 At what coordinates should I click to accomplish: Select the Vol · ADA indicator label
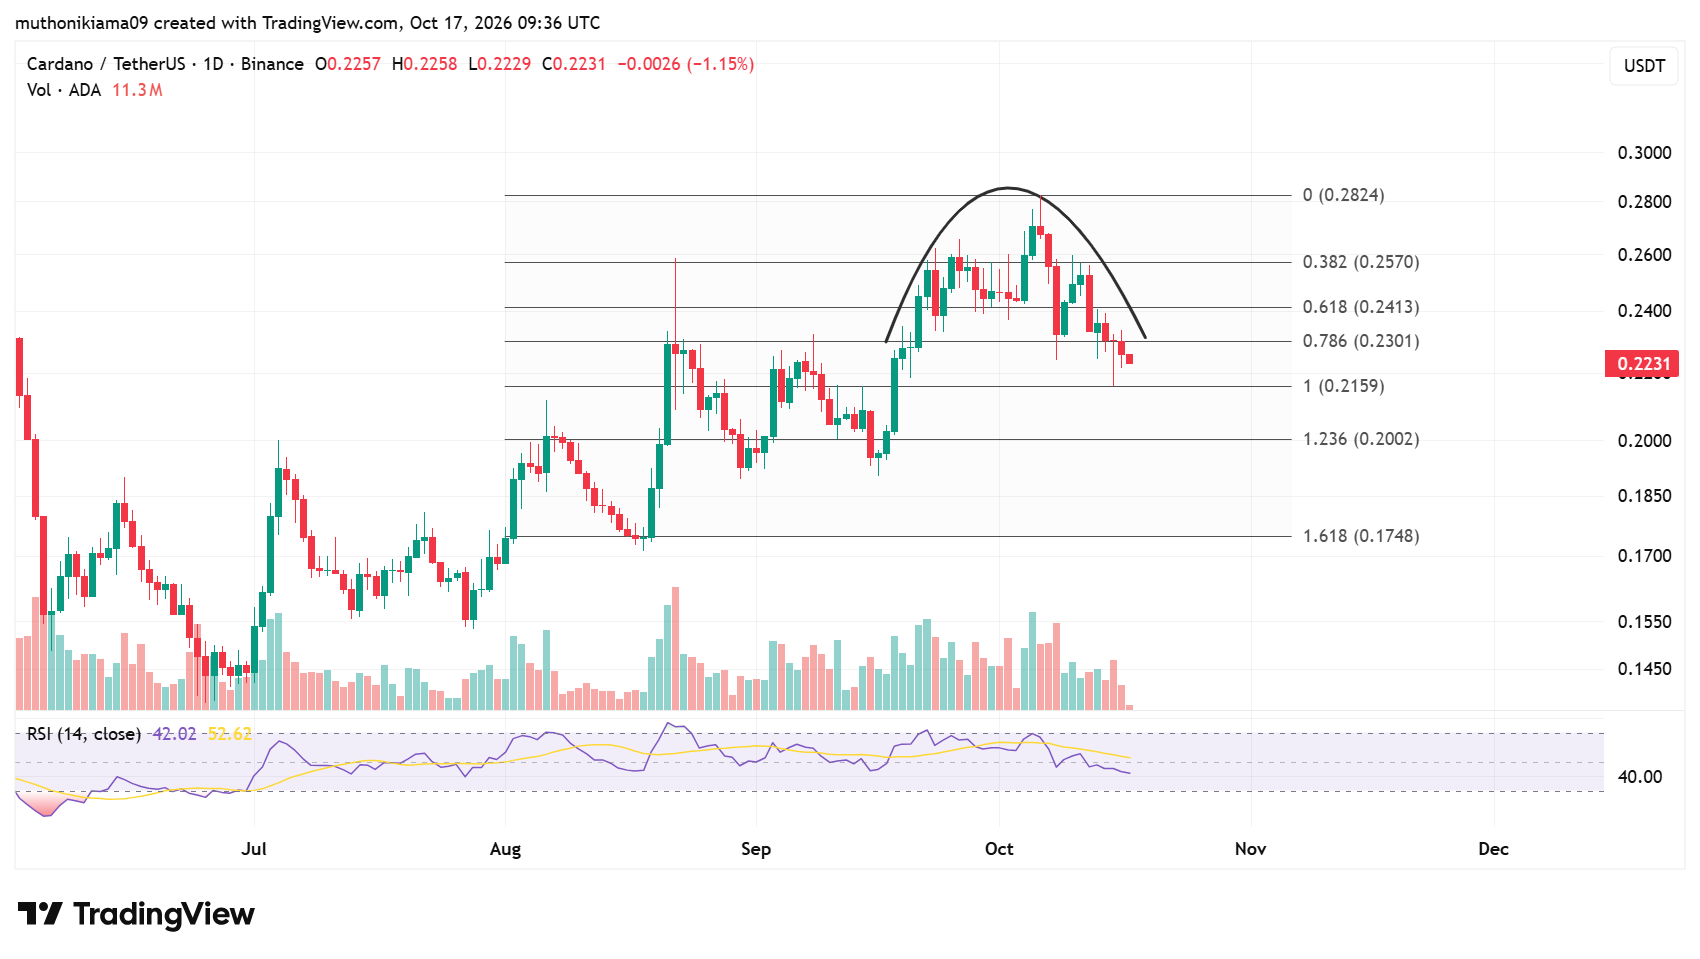(64, 90)
